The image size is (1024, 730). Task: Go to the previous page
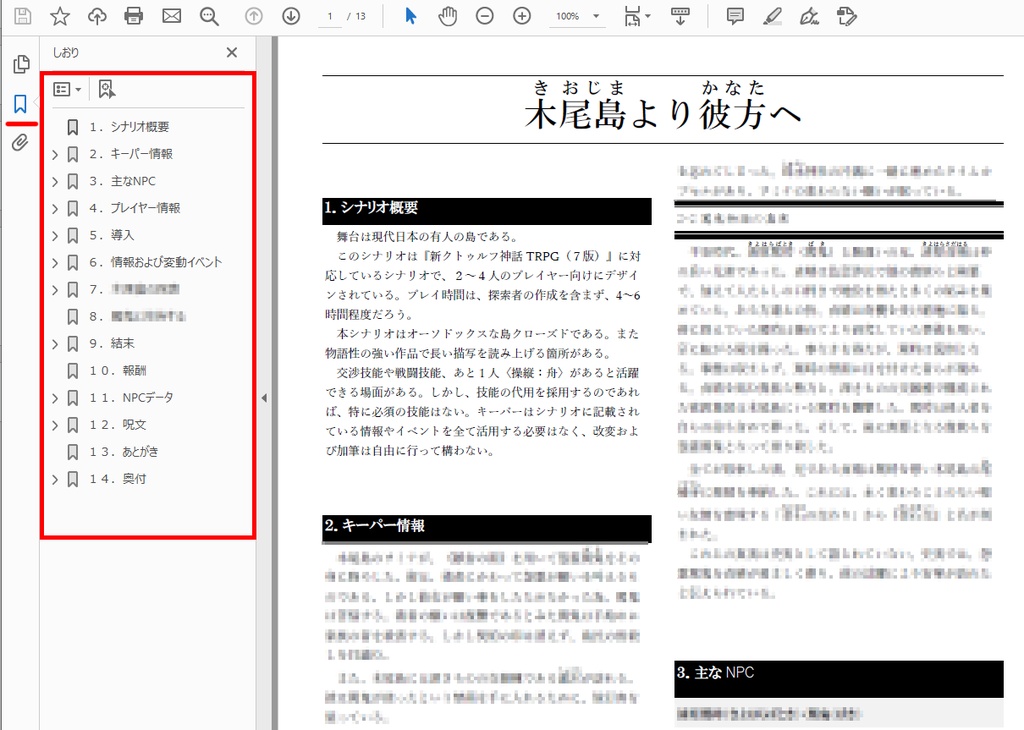[253, 16]
